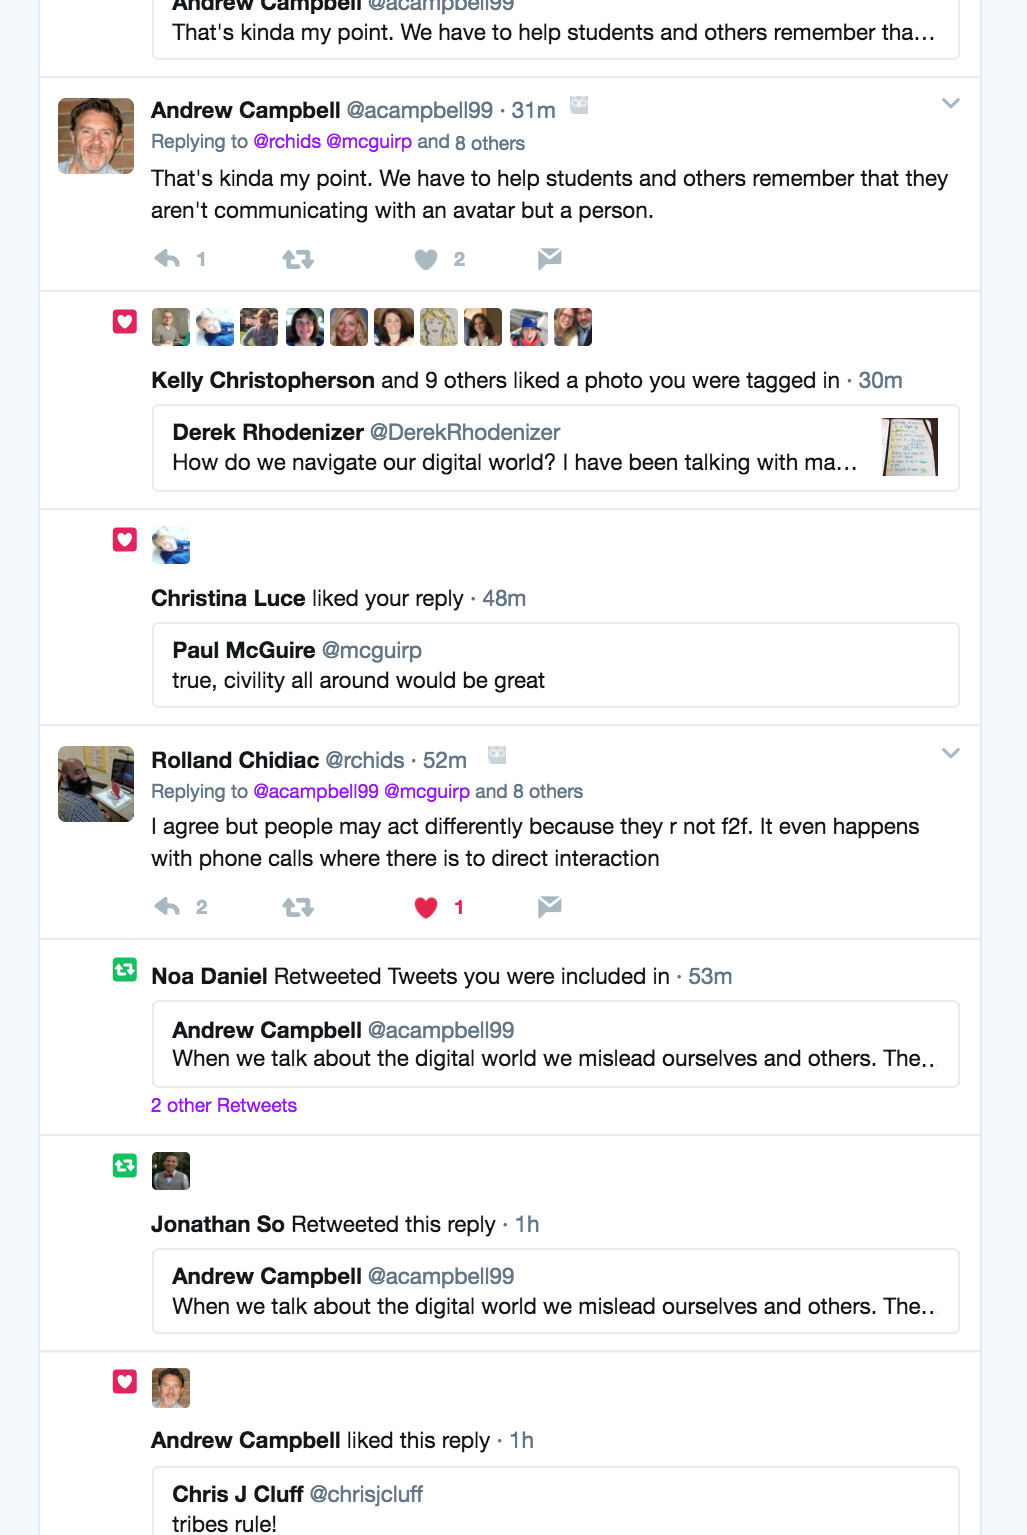View Derek Rhodenizer's tagged photo thumbnail

tap(910, 447)
